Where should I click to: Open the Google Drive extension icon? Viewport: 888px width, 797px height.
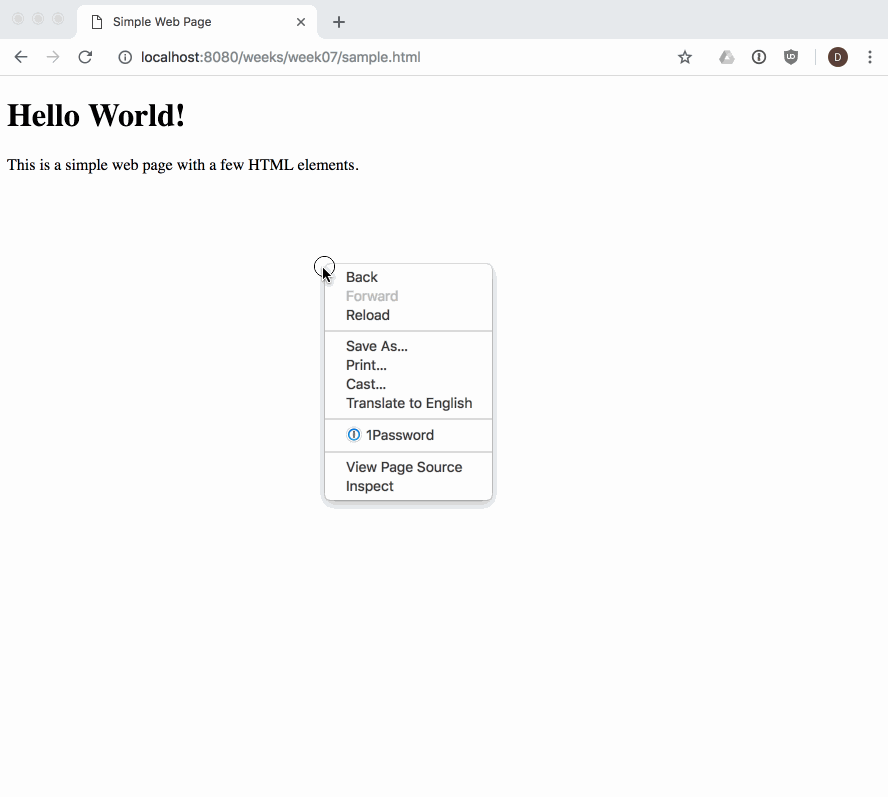[727, 57]
